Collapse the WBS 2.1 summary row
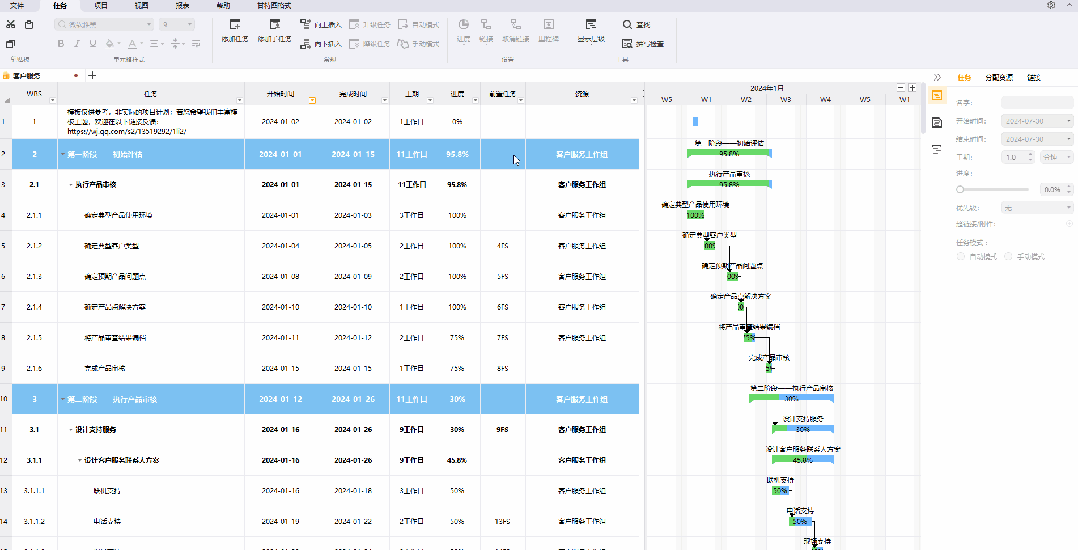This screenshot has width=1078, height=550. tap(71, 185)
